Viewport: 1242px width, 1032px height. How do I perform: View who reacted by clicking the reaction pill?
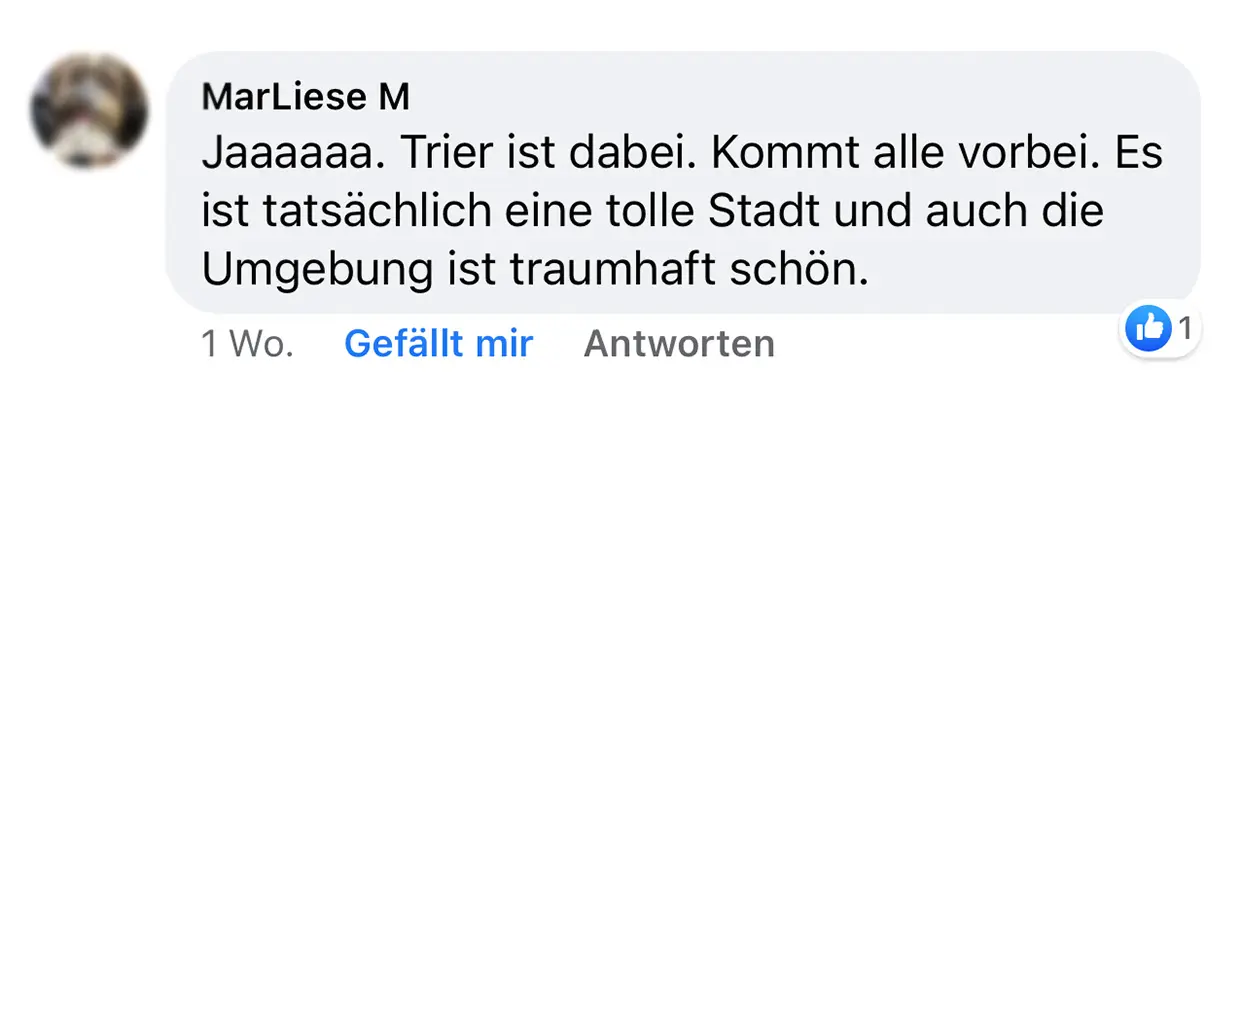[1160, 328]
